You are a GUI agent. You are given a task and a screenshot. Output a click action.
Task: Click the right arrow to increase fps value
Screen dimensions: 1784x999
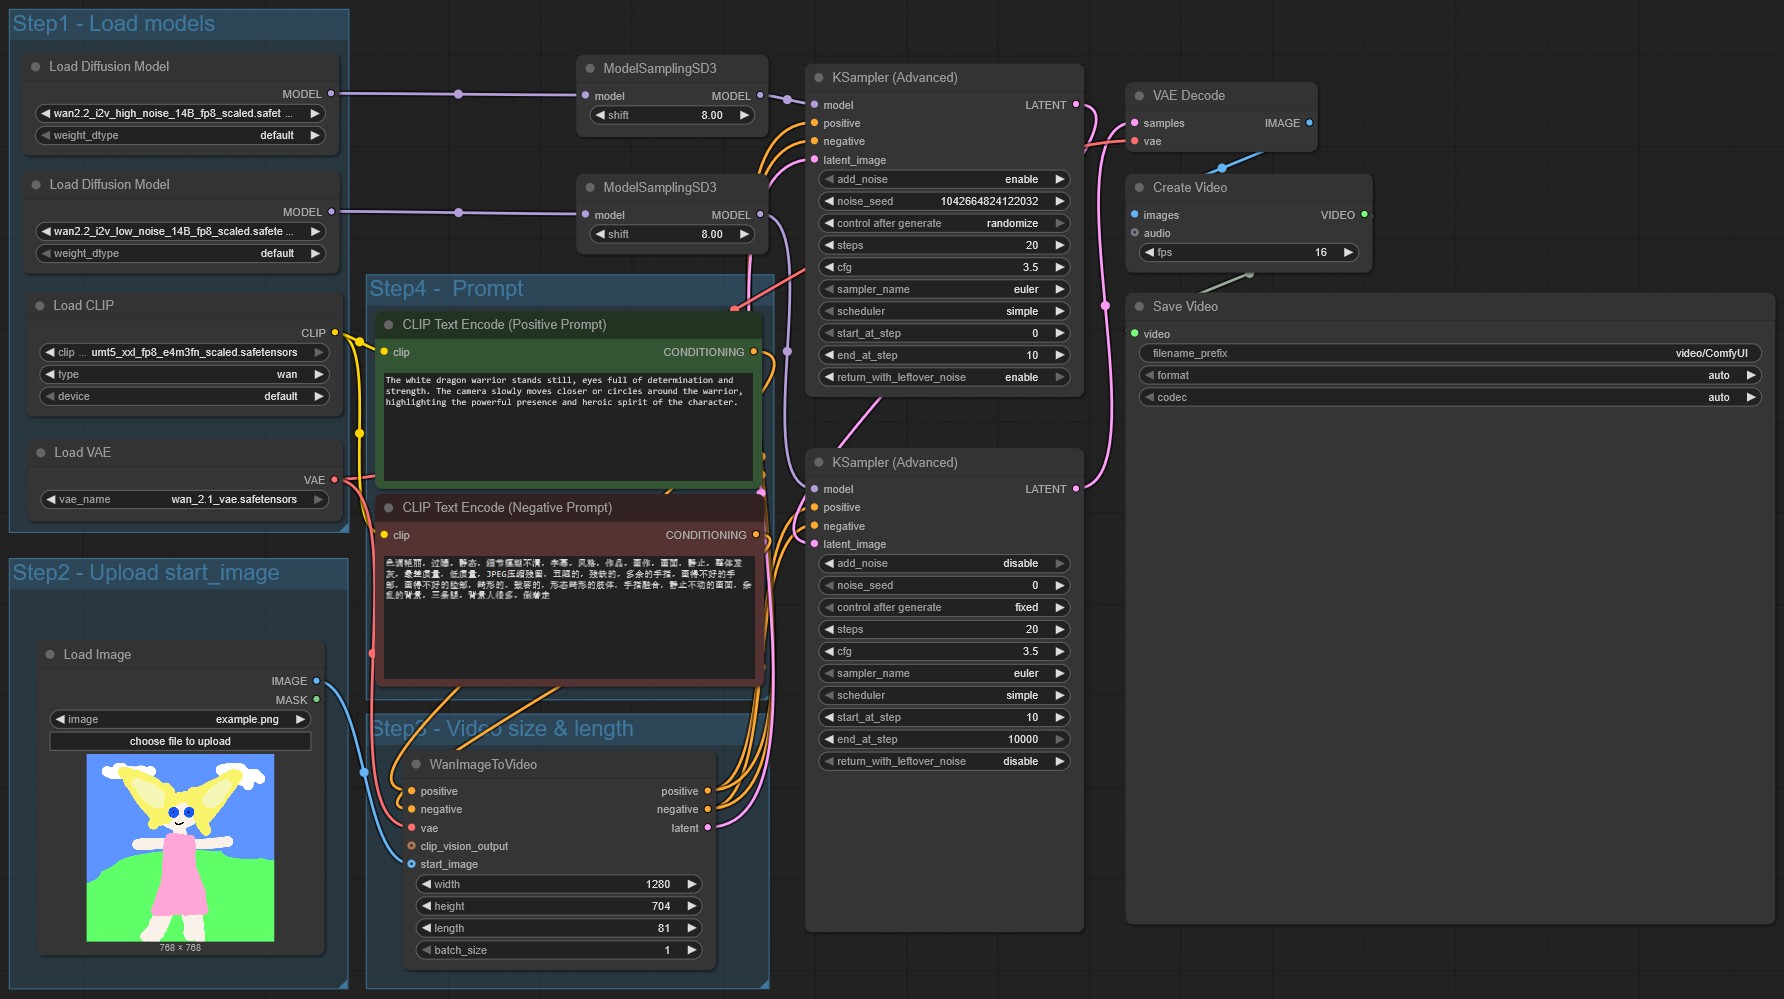click(1348, 253)
